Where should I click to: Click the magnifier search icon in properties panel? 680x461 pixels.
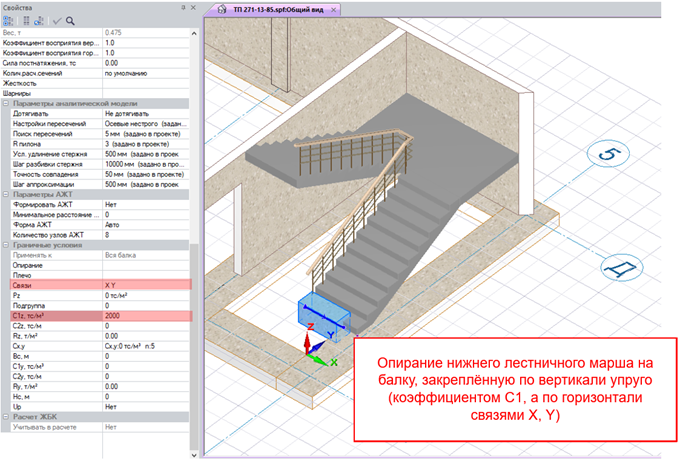click(x=70, y=21)
